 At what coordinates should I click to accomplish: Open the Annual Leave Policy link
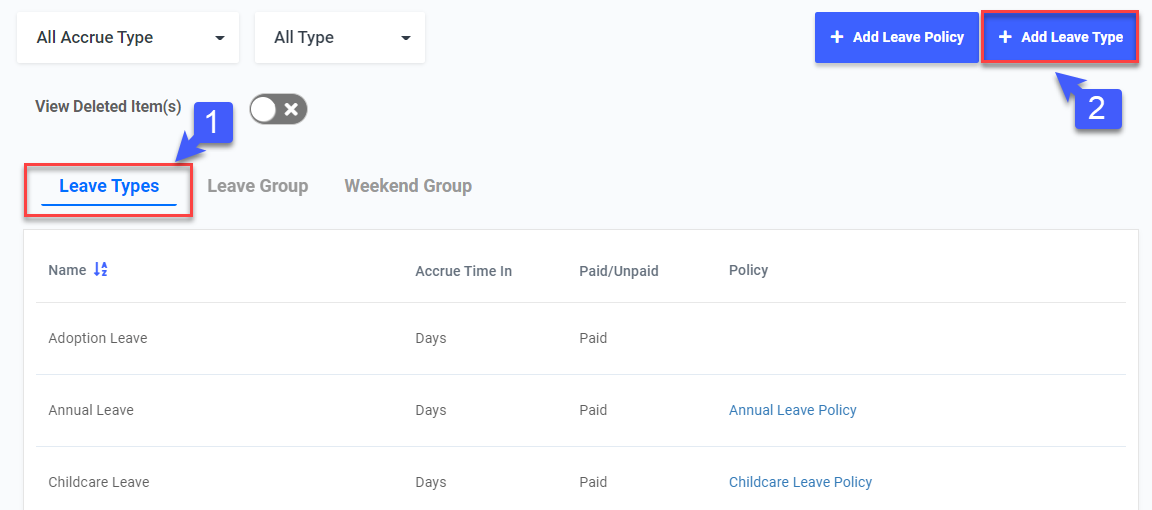792,410
